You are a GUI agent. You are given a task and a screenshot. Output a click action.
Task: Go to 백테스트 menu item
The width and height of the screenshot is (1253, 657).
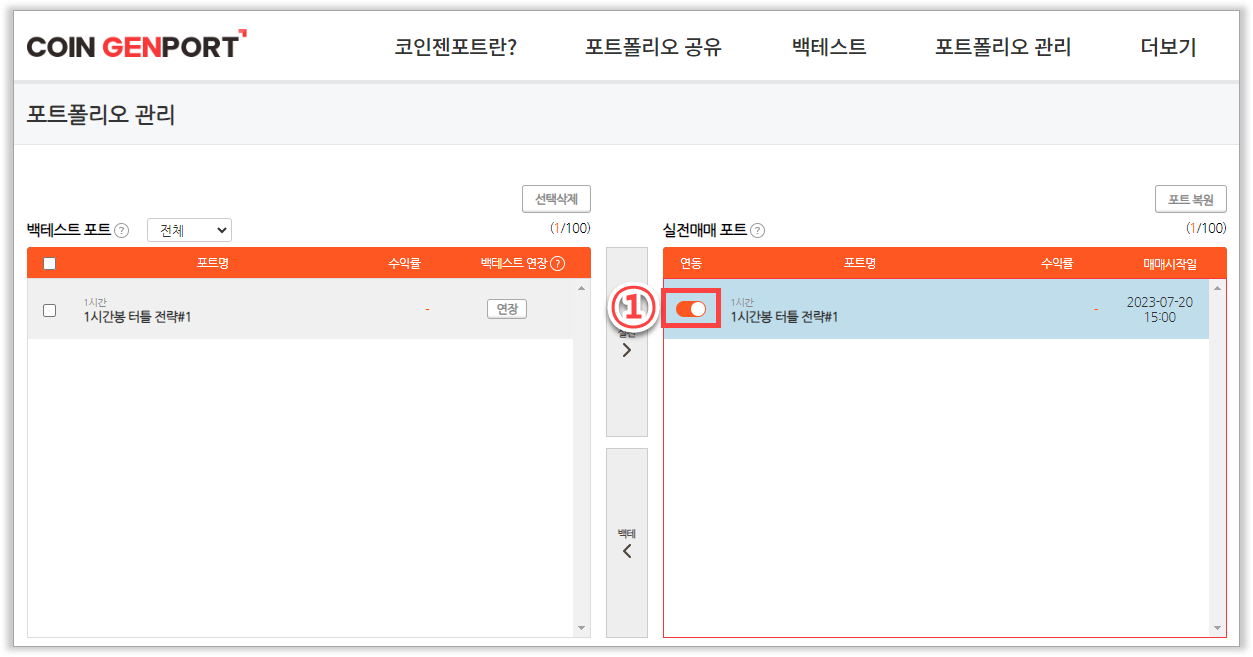tap(828, 47)
